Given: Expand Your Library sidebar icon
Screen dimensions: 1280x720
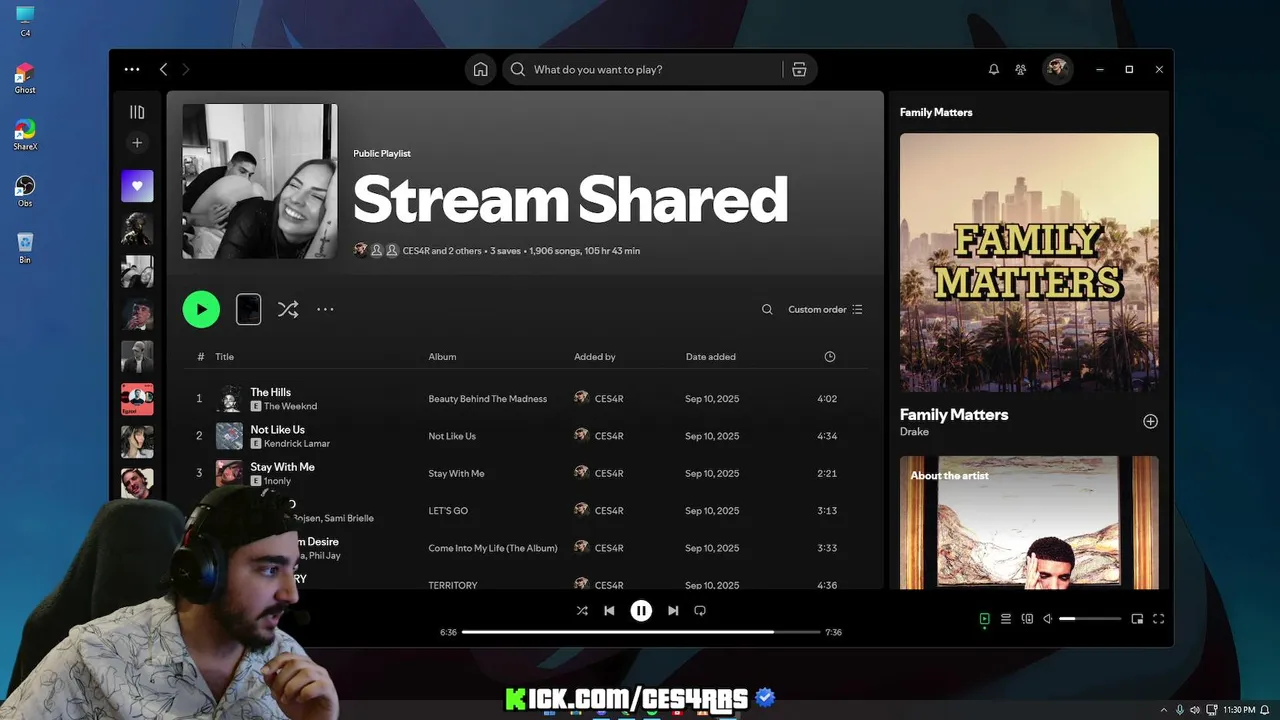Looking at the screenshot, I should click(137, 112).
